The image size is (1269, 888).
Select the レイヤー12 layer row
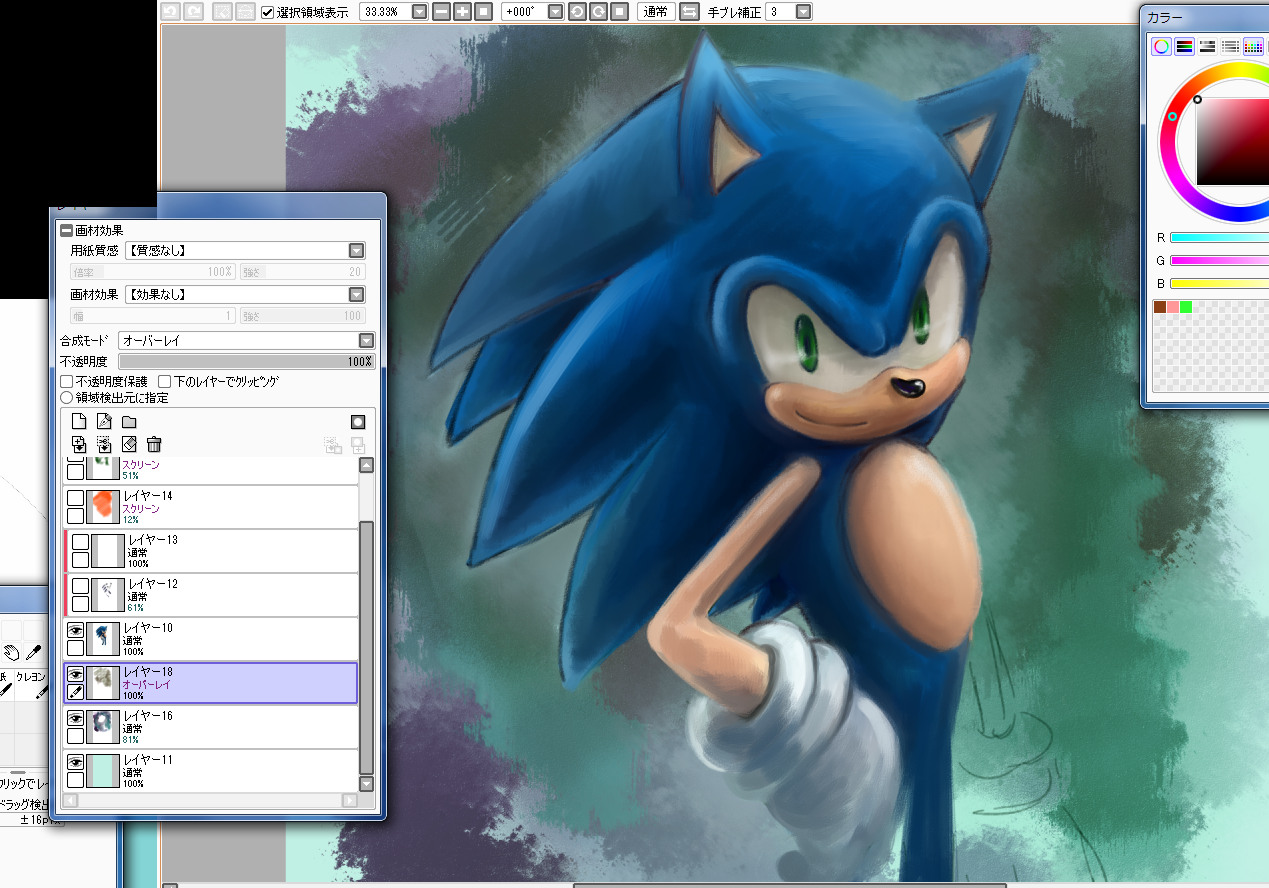(x=211, y=595)
